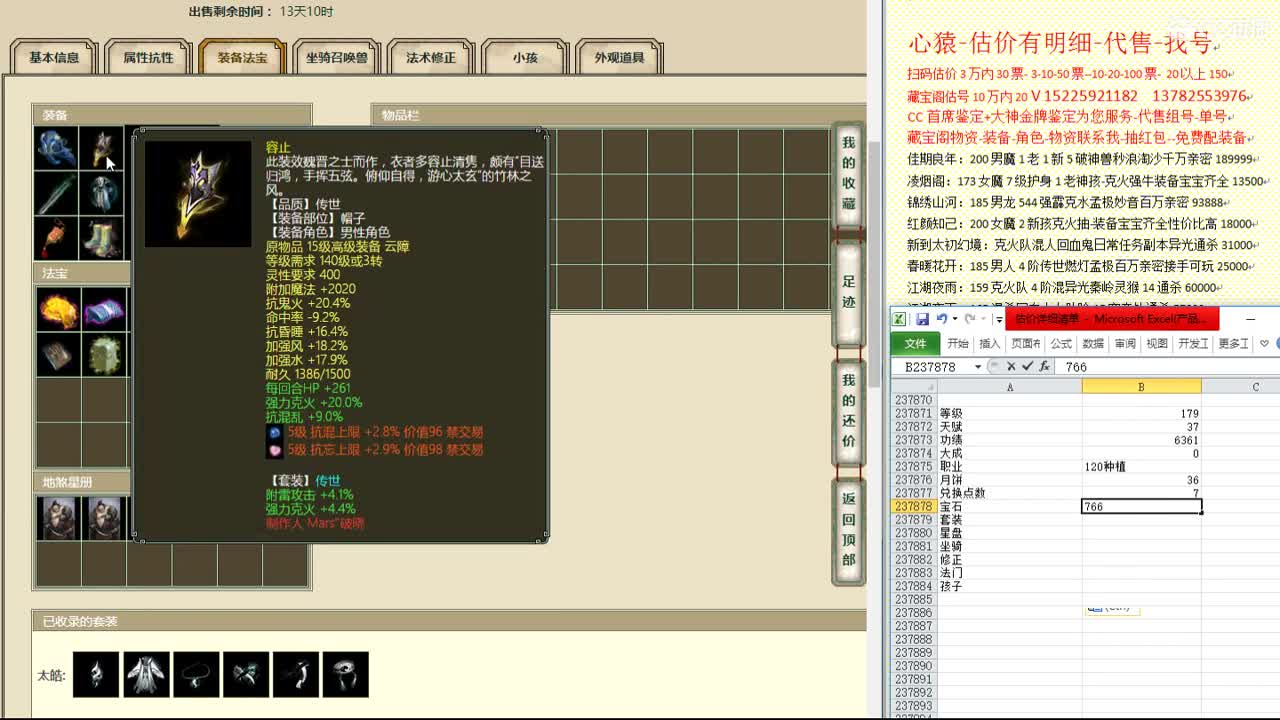
Task: Click Excel cell containing 兑换点数
Action: pos(1009,493)
